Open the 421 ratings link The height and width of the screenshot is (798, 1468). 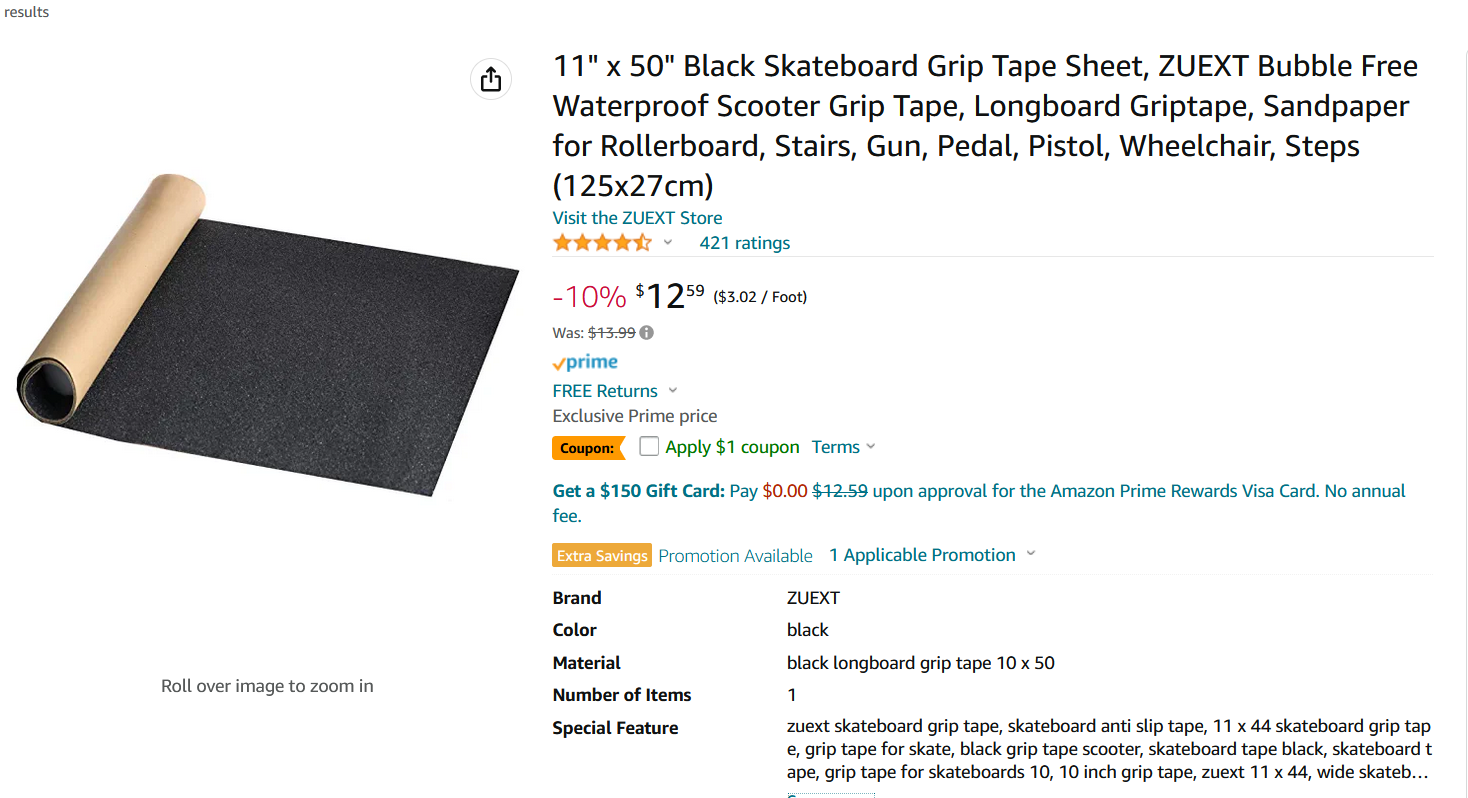click(x=744, y=243)
